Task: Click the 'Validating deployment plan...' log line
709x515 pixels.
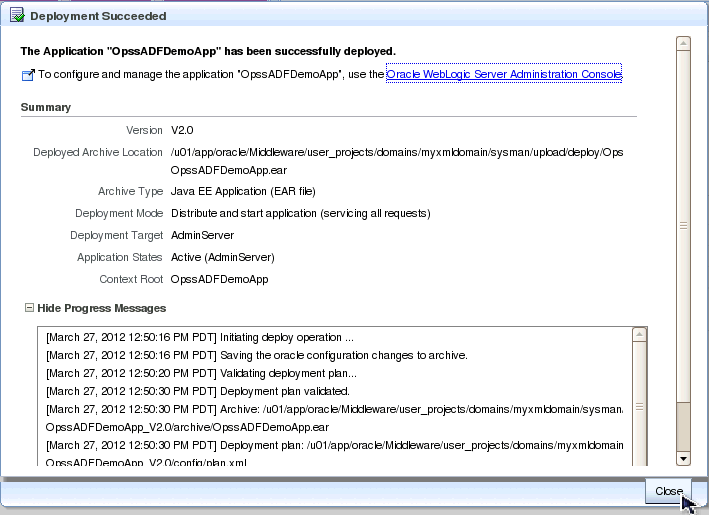Action: coord(201,373)
